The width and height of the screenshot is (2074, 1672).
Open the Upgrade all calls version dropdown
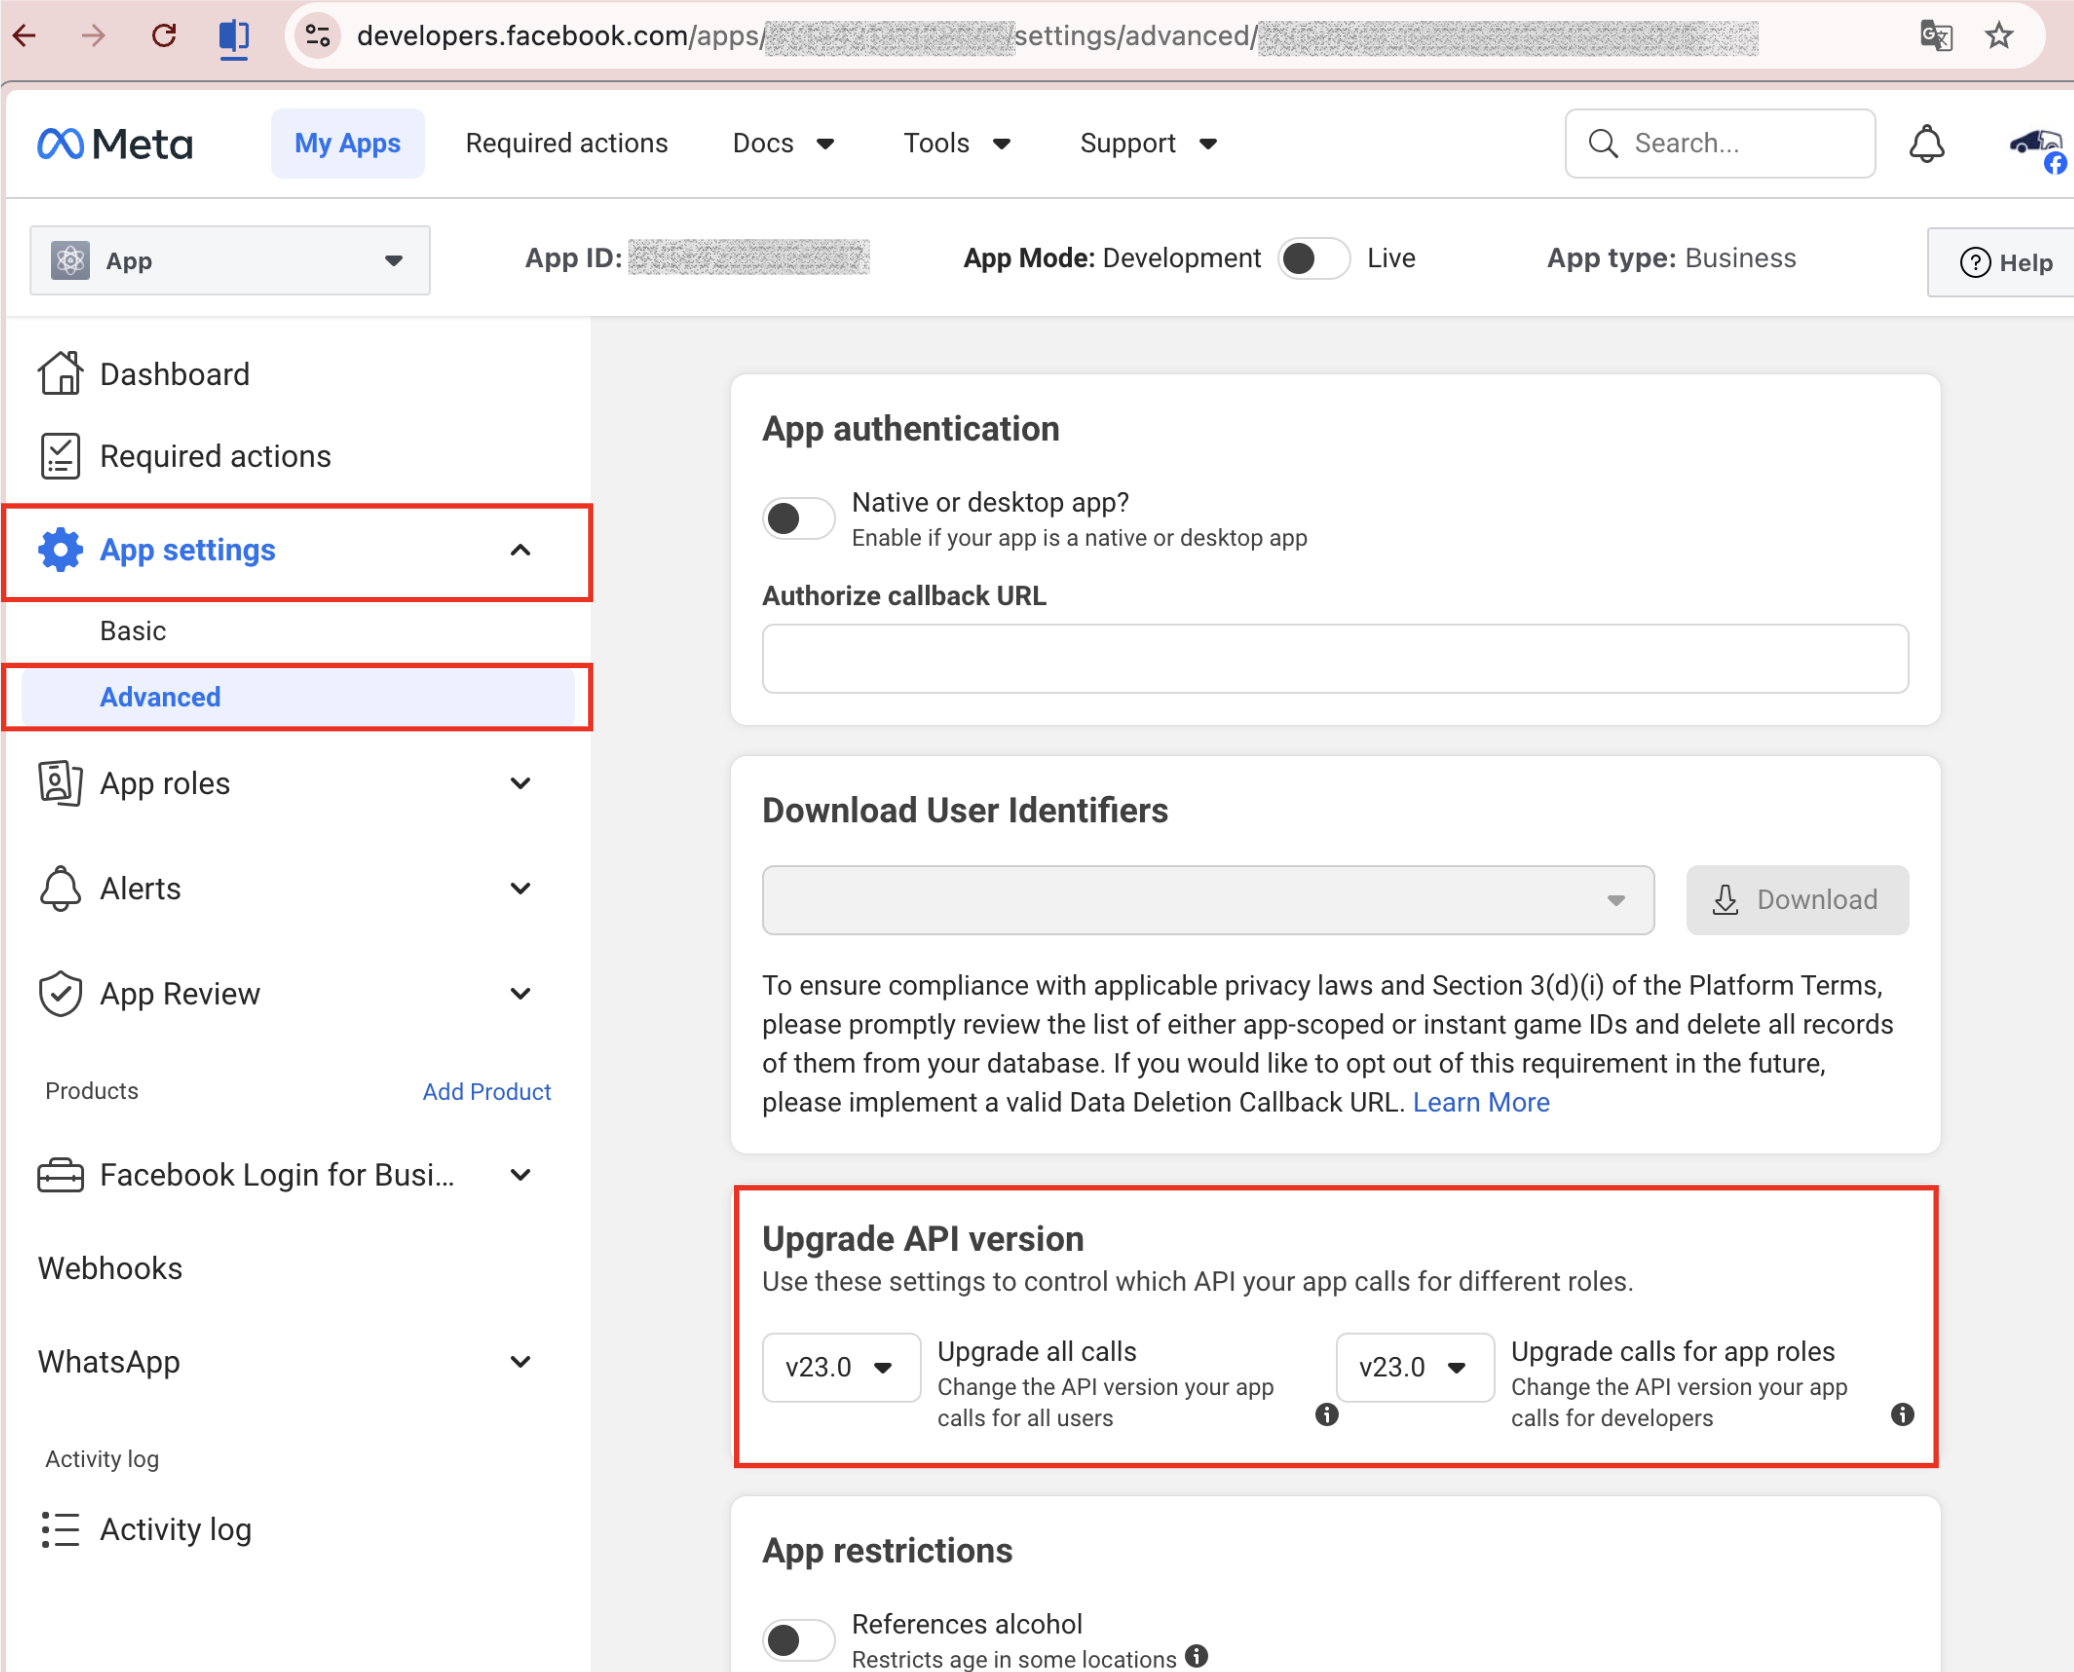click(x=840, y=1367)
